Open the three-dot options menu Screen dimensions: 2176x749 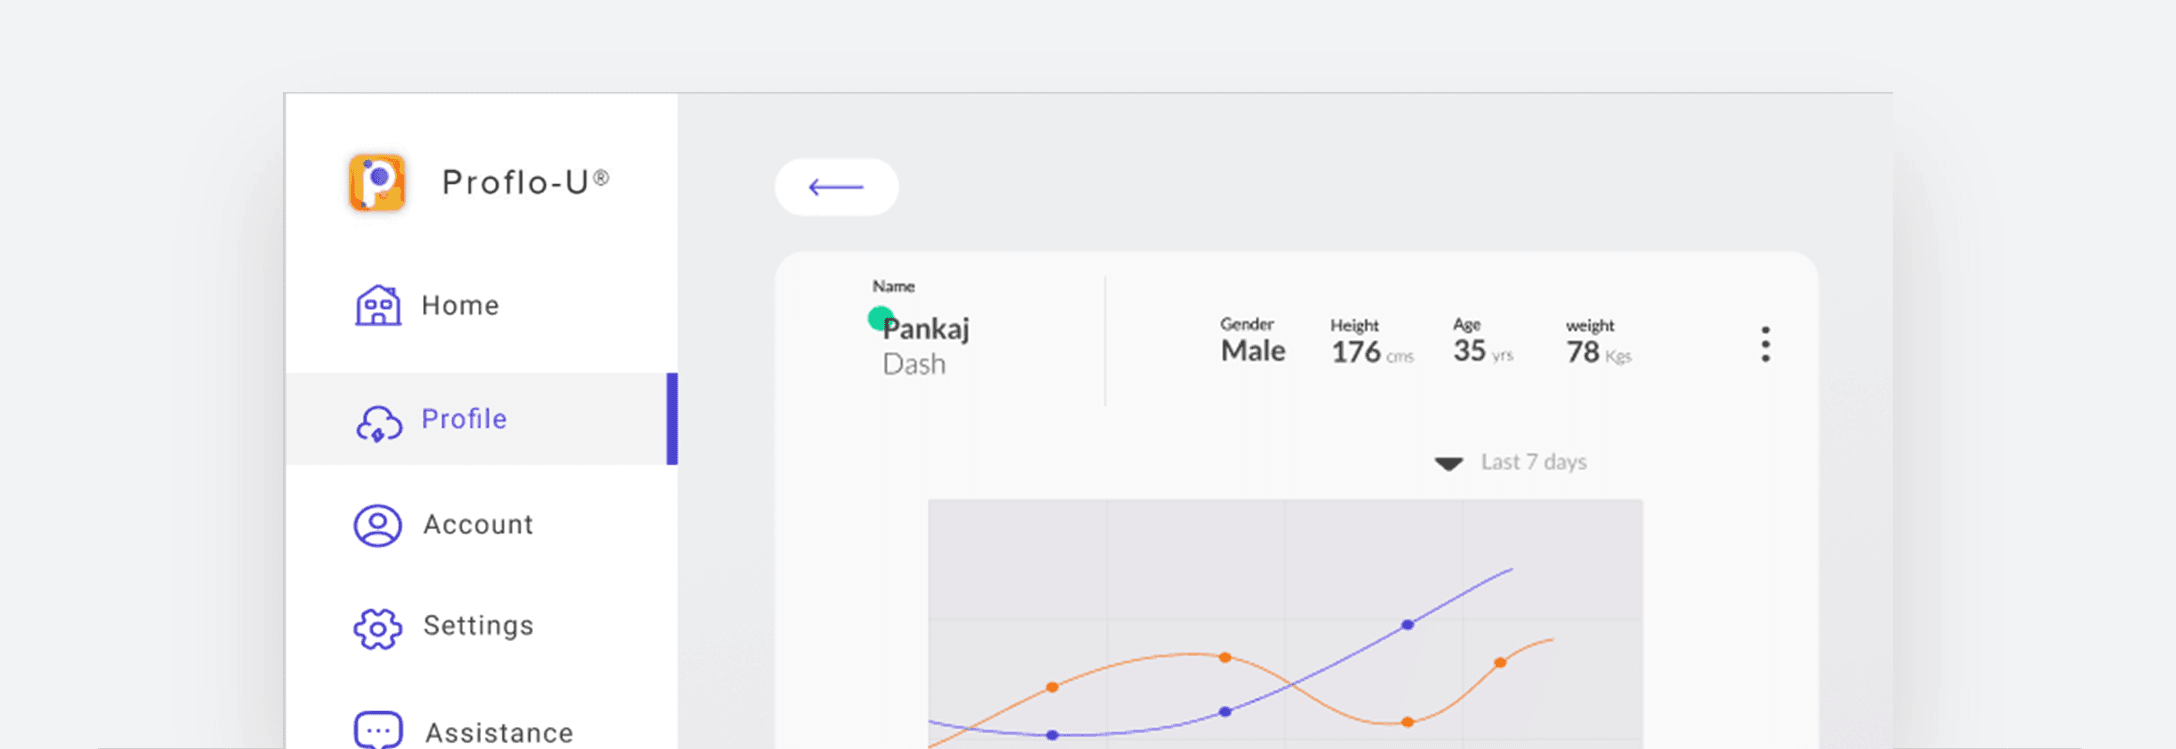[1765, 344]
